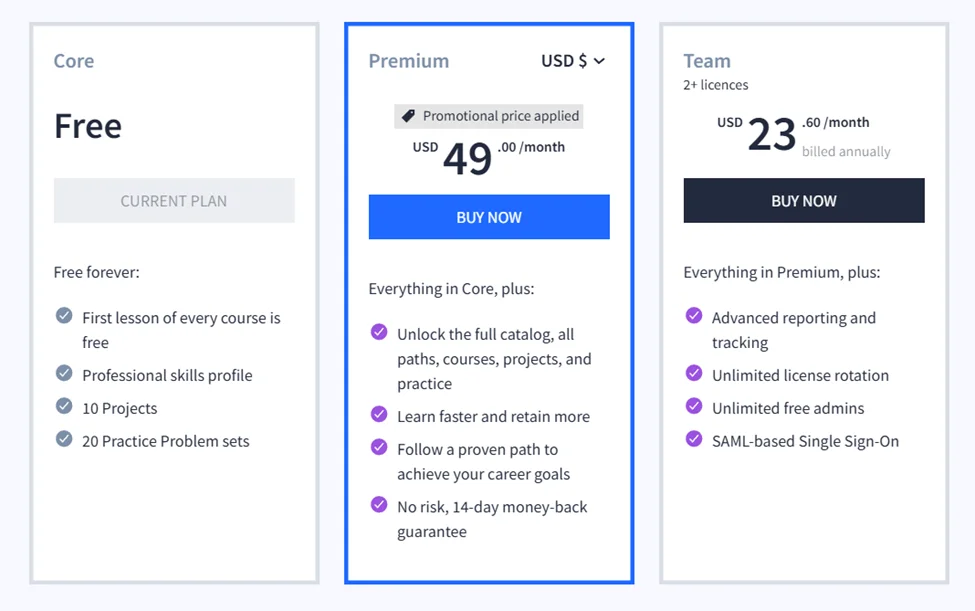Screen dimensions: 975x611
Task: Click the CURRENT PLAN button
Action: (x=174, y=201)
